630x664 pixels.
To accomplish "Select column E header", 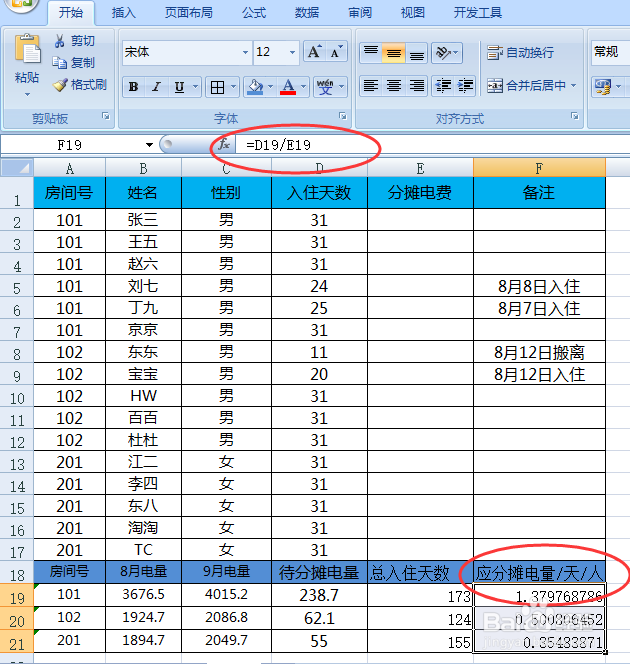I will 420,169.
